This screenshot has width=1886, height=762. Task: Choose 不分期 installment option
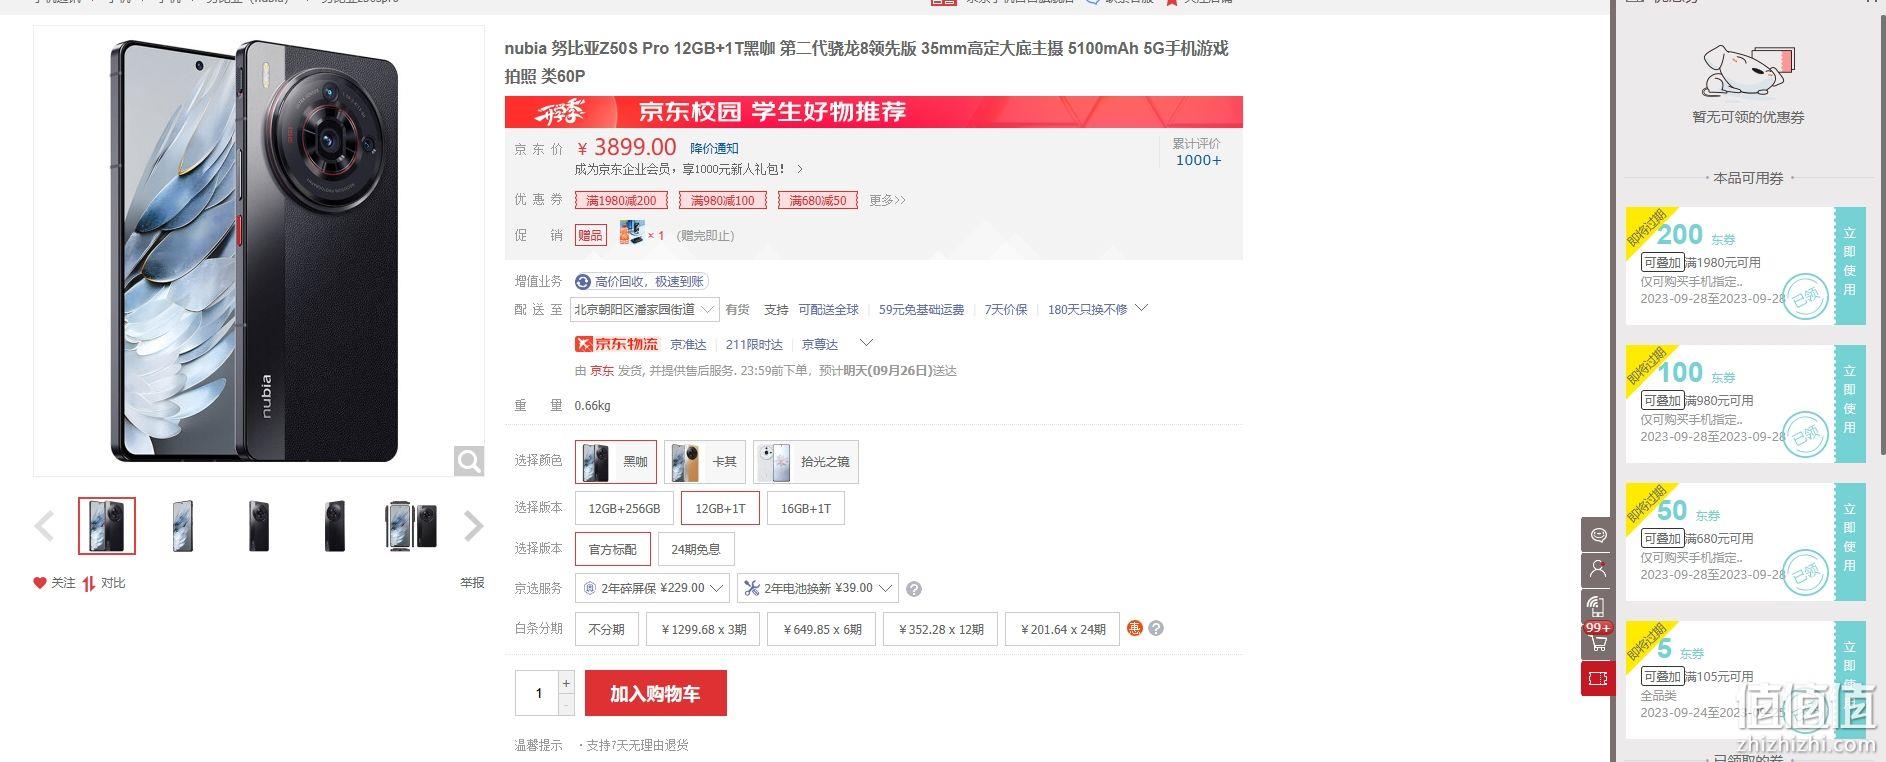pyautogui.click(x=606, y=629)
